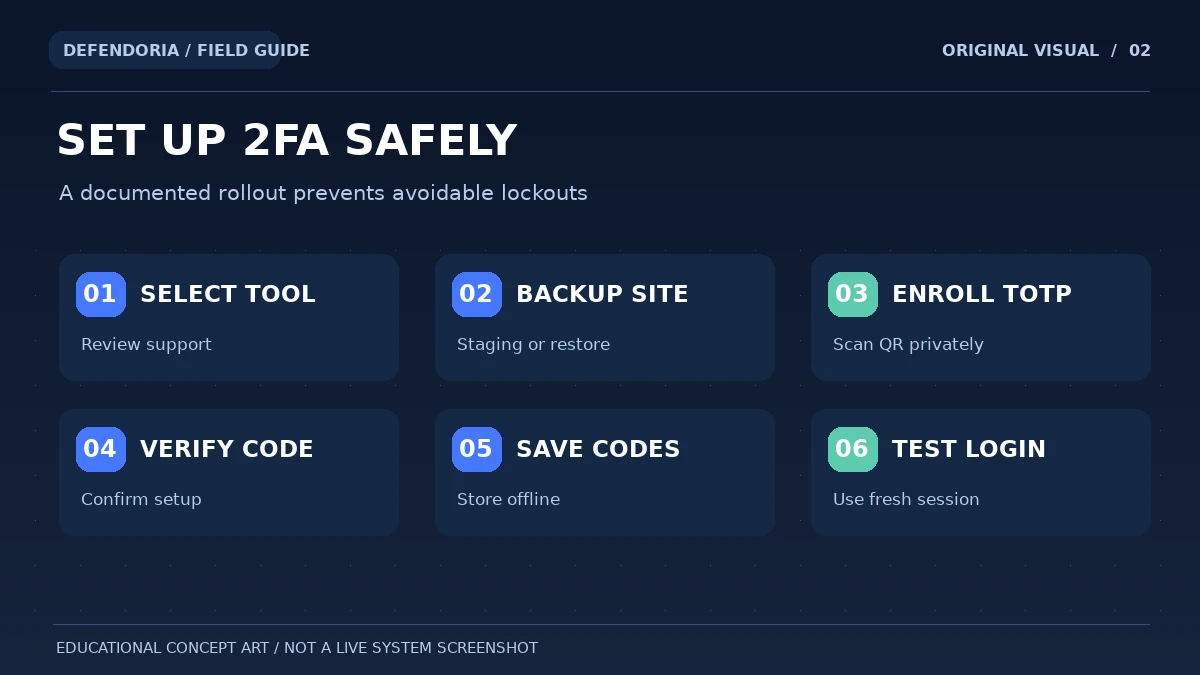Click the 05 step number badge
The height and width of the screenshot is (675, 1200).
coord(477,449)
